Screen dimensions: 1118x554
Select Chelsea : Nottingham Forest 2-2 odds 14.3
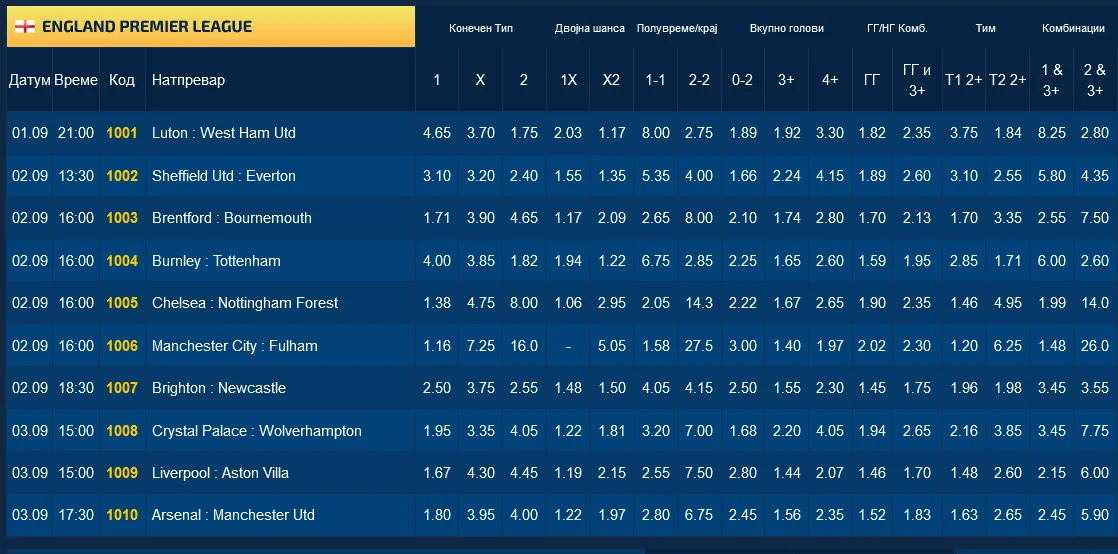pyautogui.click(x=699, y=303)
